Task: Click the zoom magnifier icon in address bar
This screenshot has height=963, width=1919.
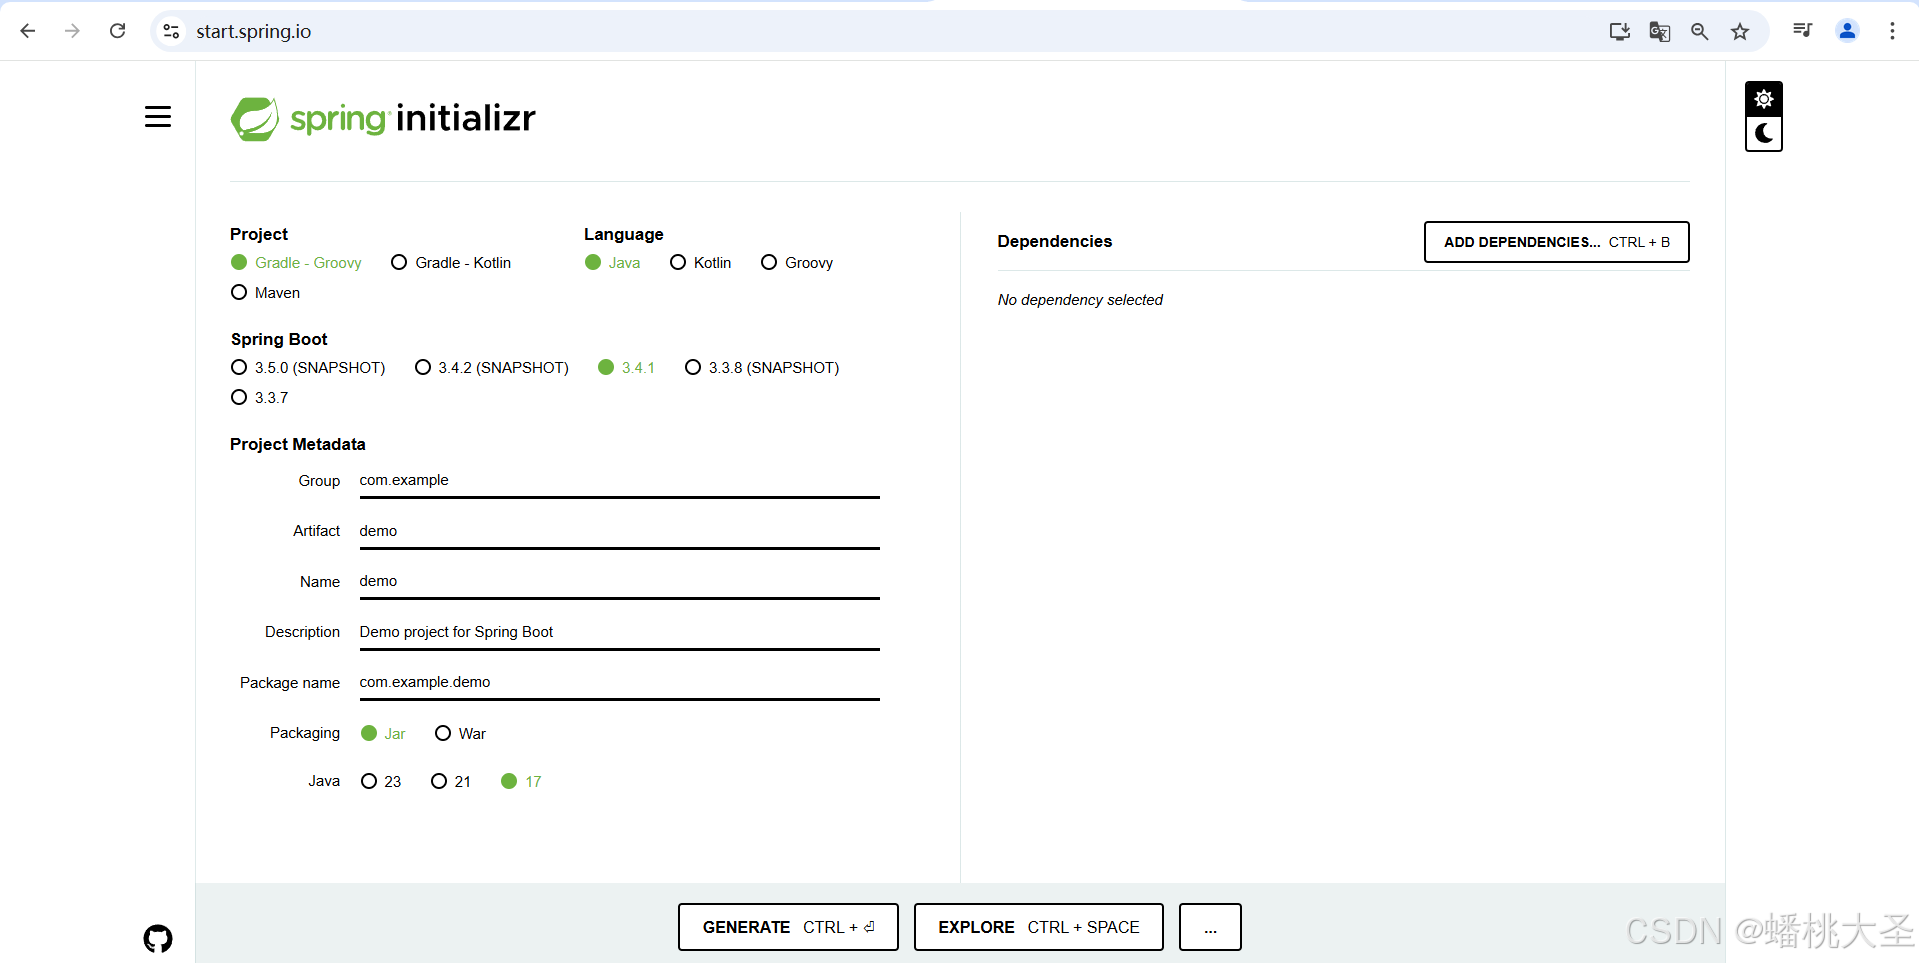Action: tap(1700, 31)
